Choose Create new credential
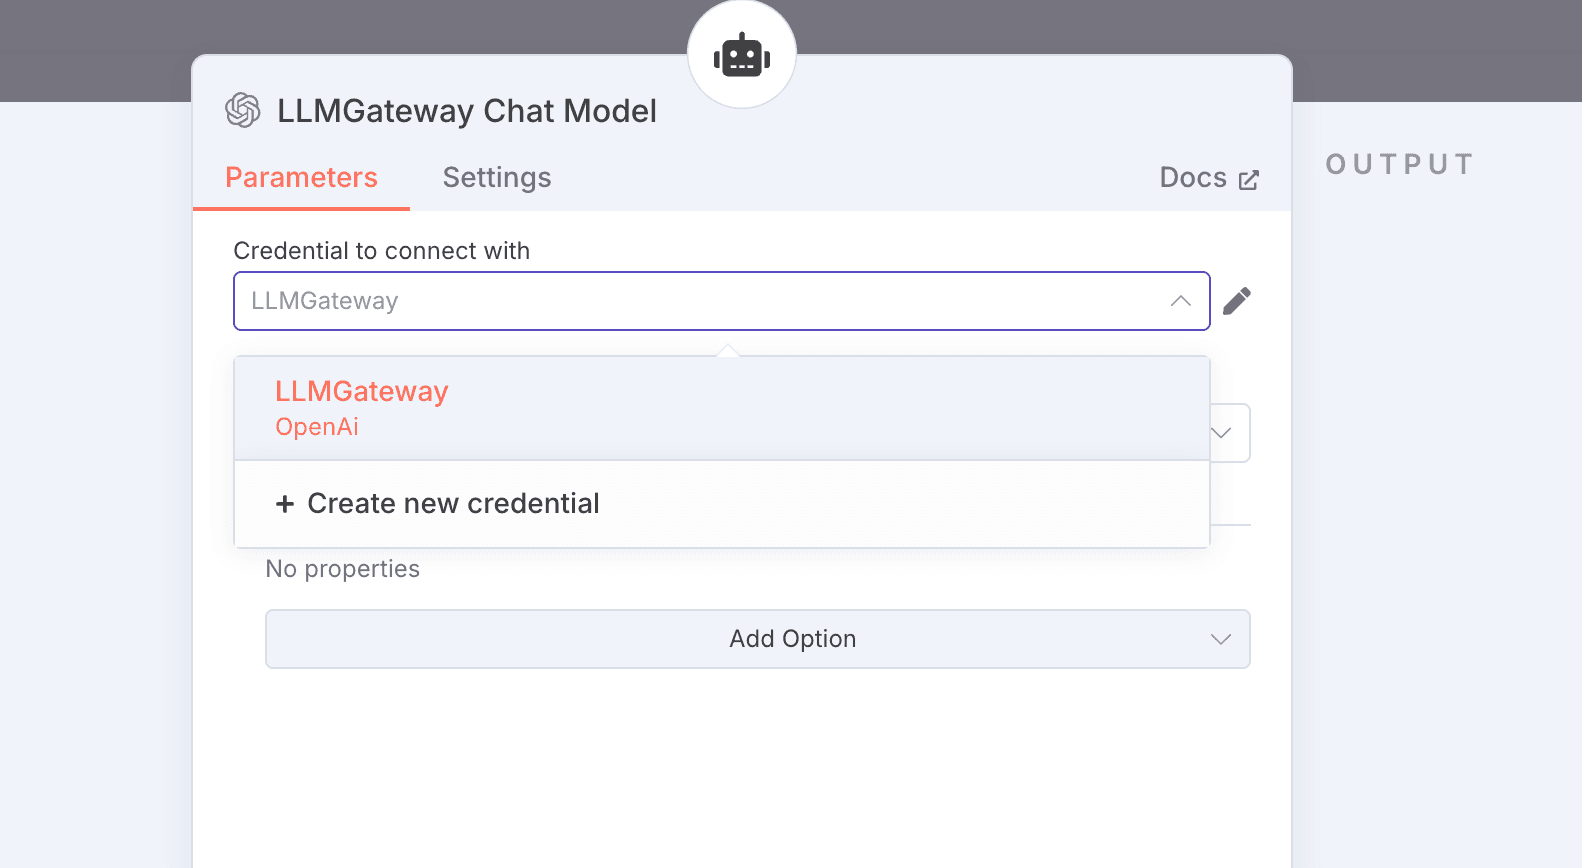Image resolution: width=1582 pixels, height=868 pixels. coord(452,504)
